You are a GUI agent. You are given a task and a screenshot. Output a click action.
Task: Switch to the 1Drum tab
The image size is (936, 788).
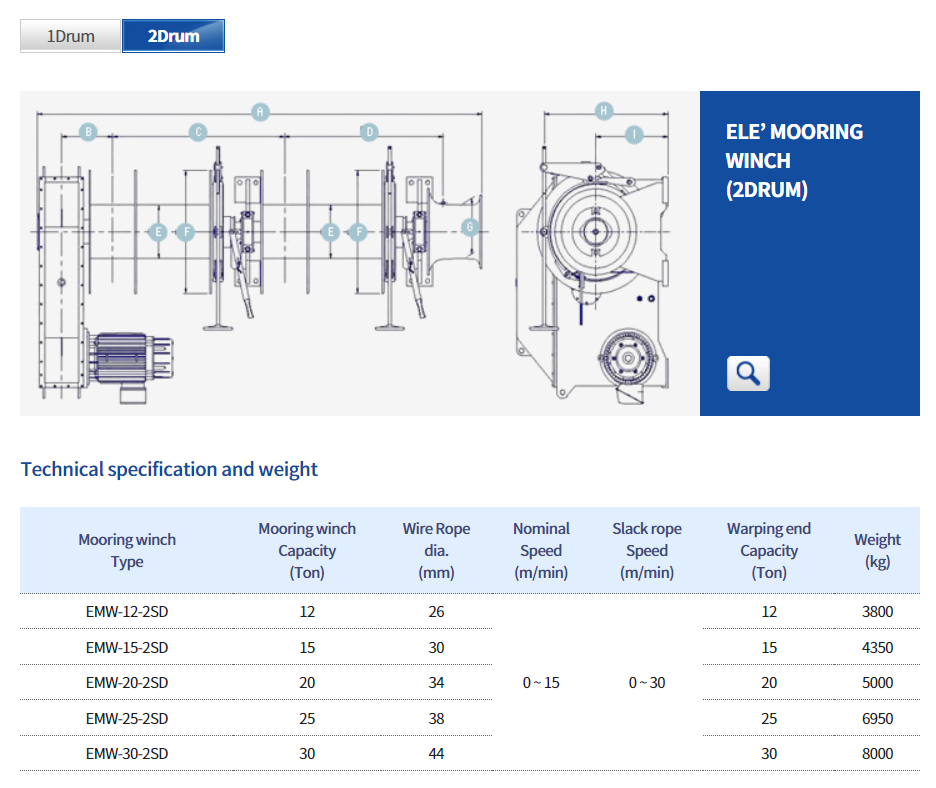pos(70,36)
